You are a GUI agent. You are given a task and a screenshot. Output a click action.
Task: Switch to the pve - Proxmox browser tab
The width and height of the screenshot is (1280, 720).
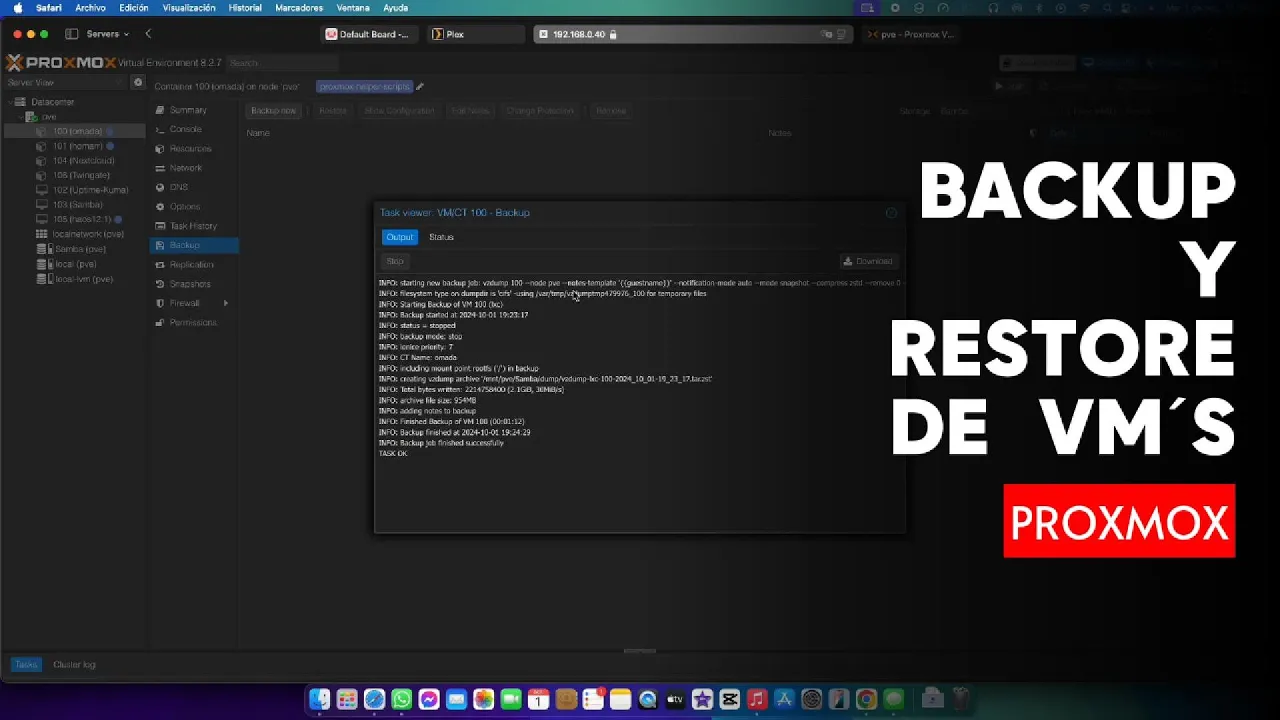click(910, 34)
